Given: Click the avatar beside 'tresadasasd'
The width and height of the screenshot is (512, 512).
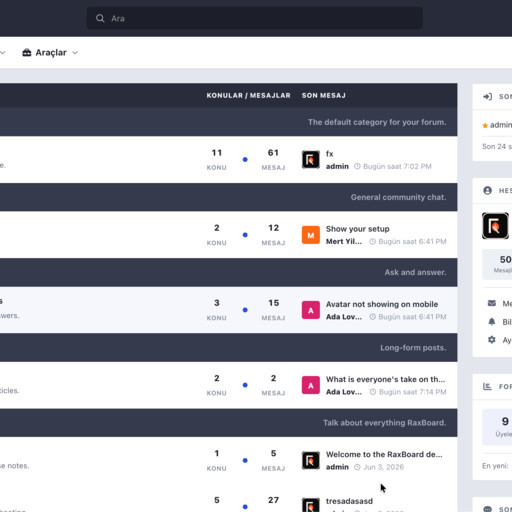Looking at the screenshot, I should (x=311, y=505).
